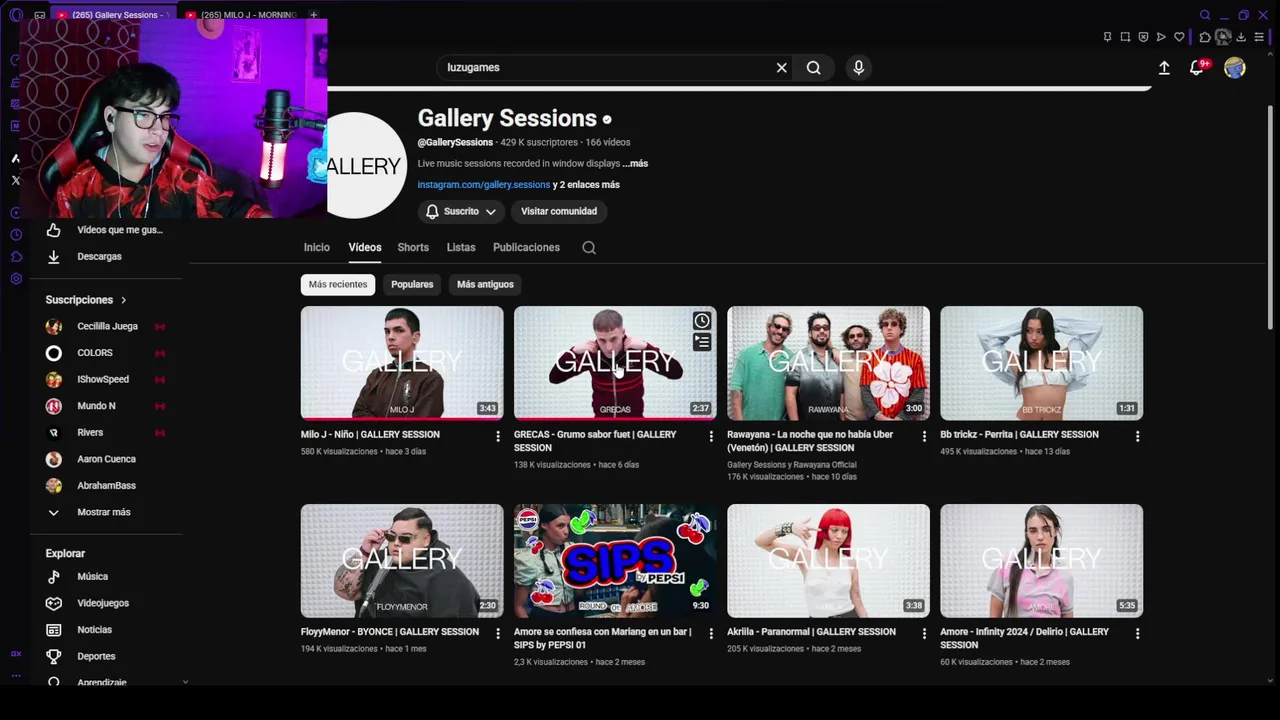
Task: Open the y 2 enlaces más link
Action: pyautogui.click(x=586, y=185)
